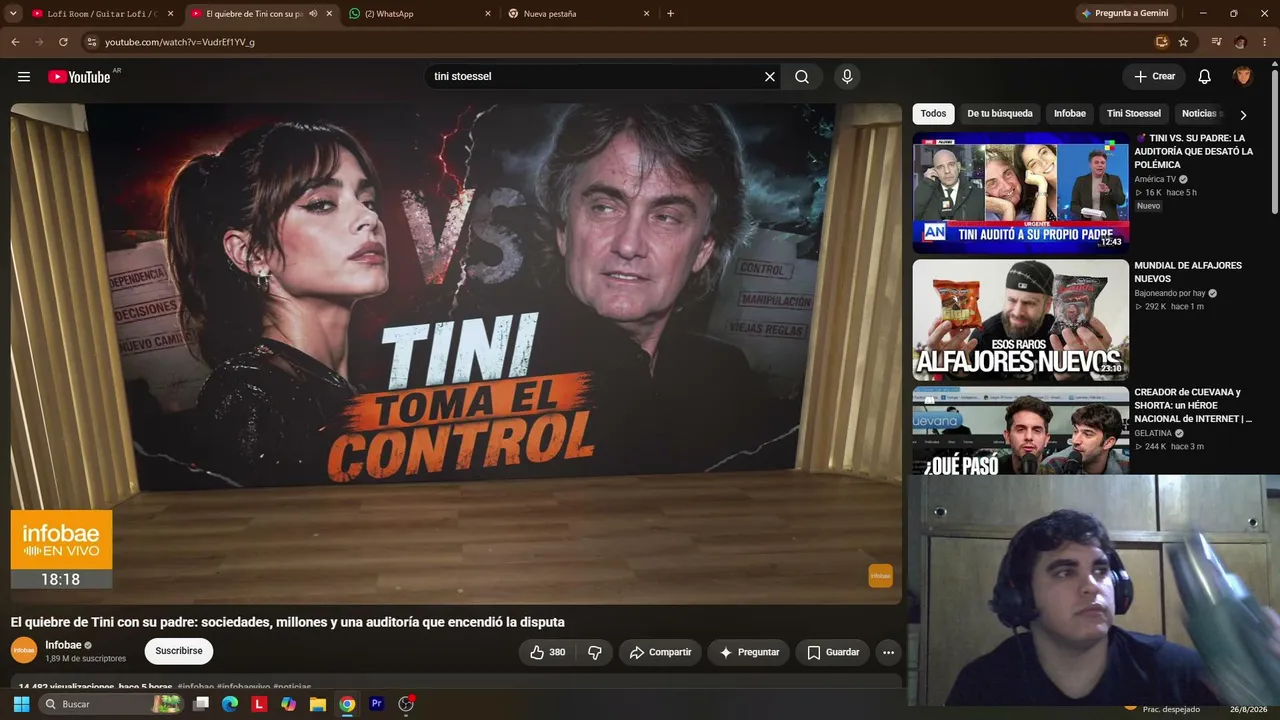Run the search with the magnifier button
The image size is (1280, 720).
tap(802, 77)
